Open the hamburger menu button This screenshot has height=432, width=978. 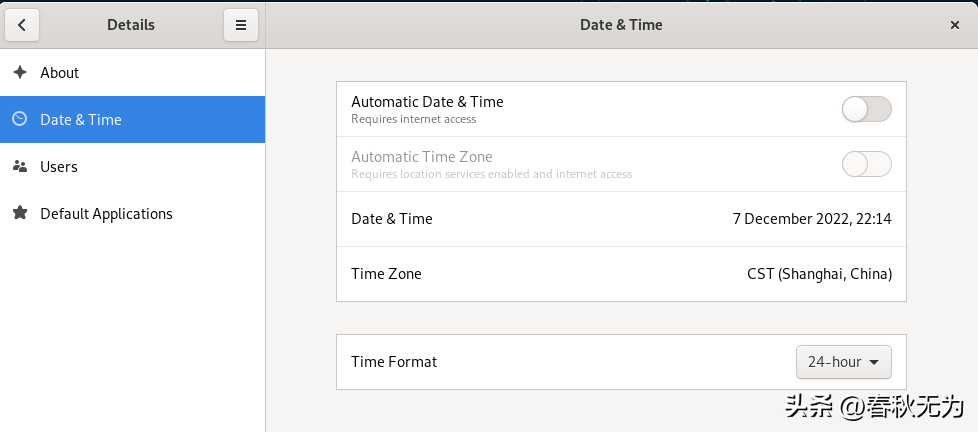[x=240, y=25]
